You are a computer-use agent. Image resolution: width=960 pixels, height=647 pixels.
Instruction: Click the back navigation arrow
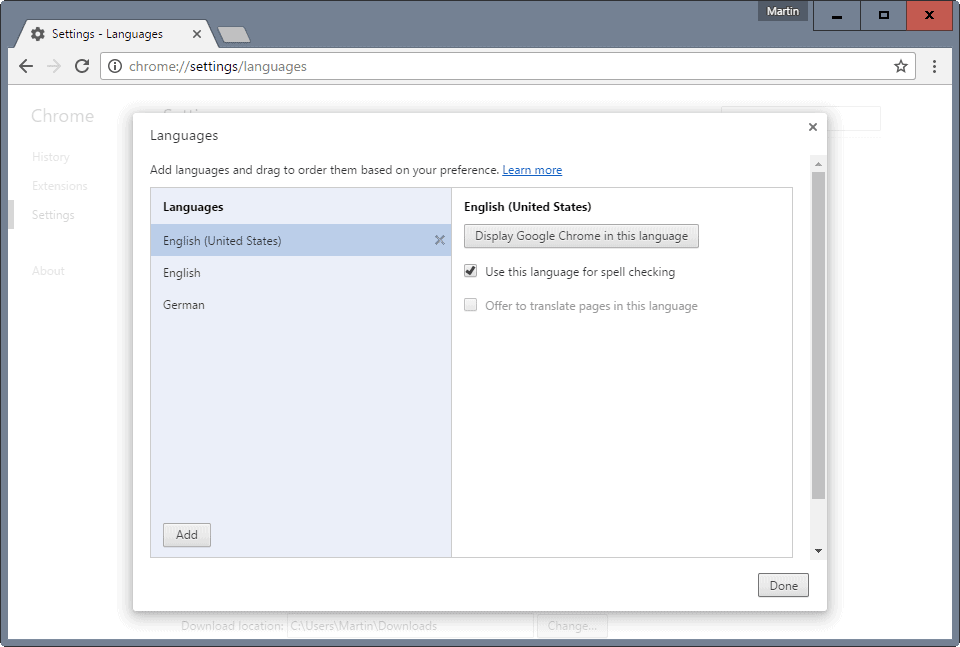26,66
